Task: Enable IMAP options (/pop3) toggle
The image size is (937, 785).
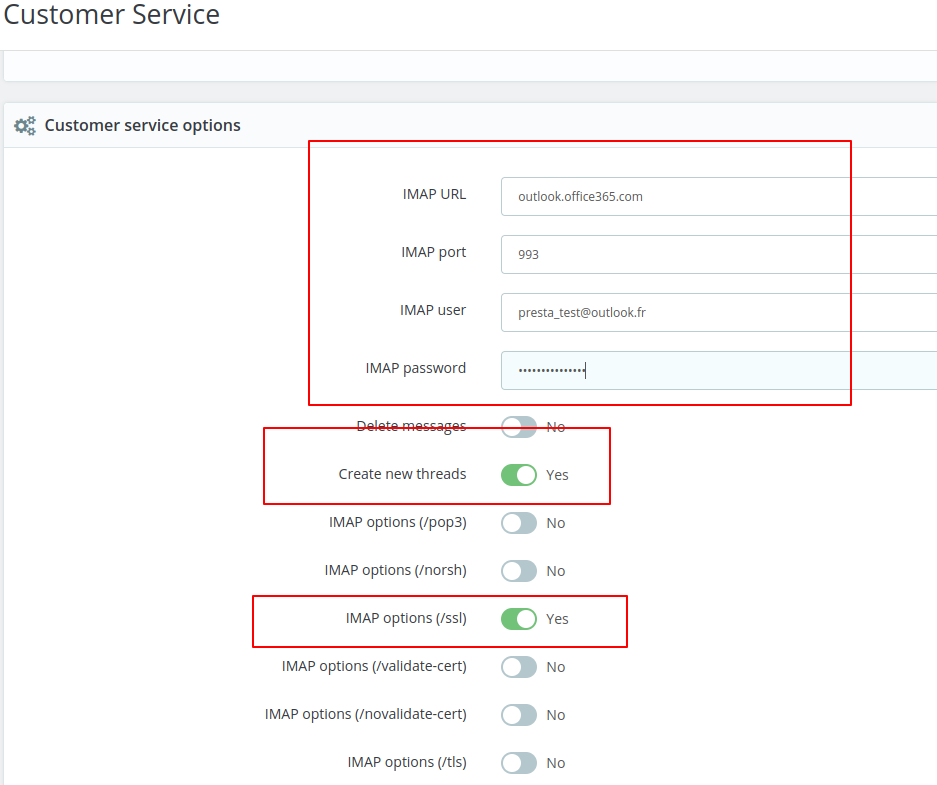Action: pos(518,522)
